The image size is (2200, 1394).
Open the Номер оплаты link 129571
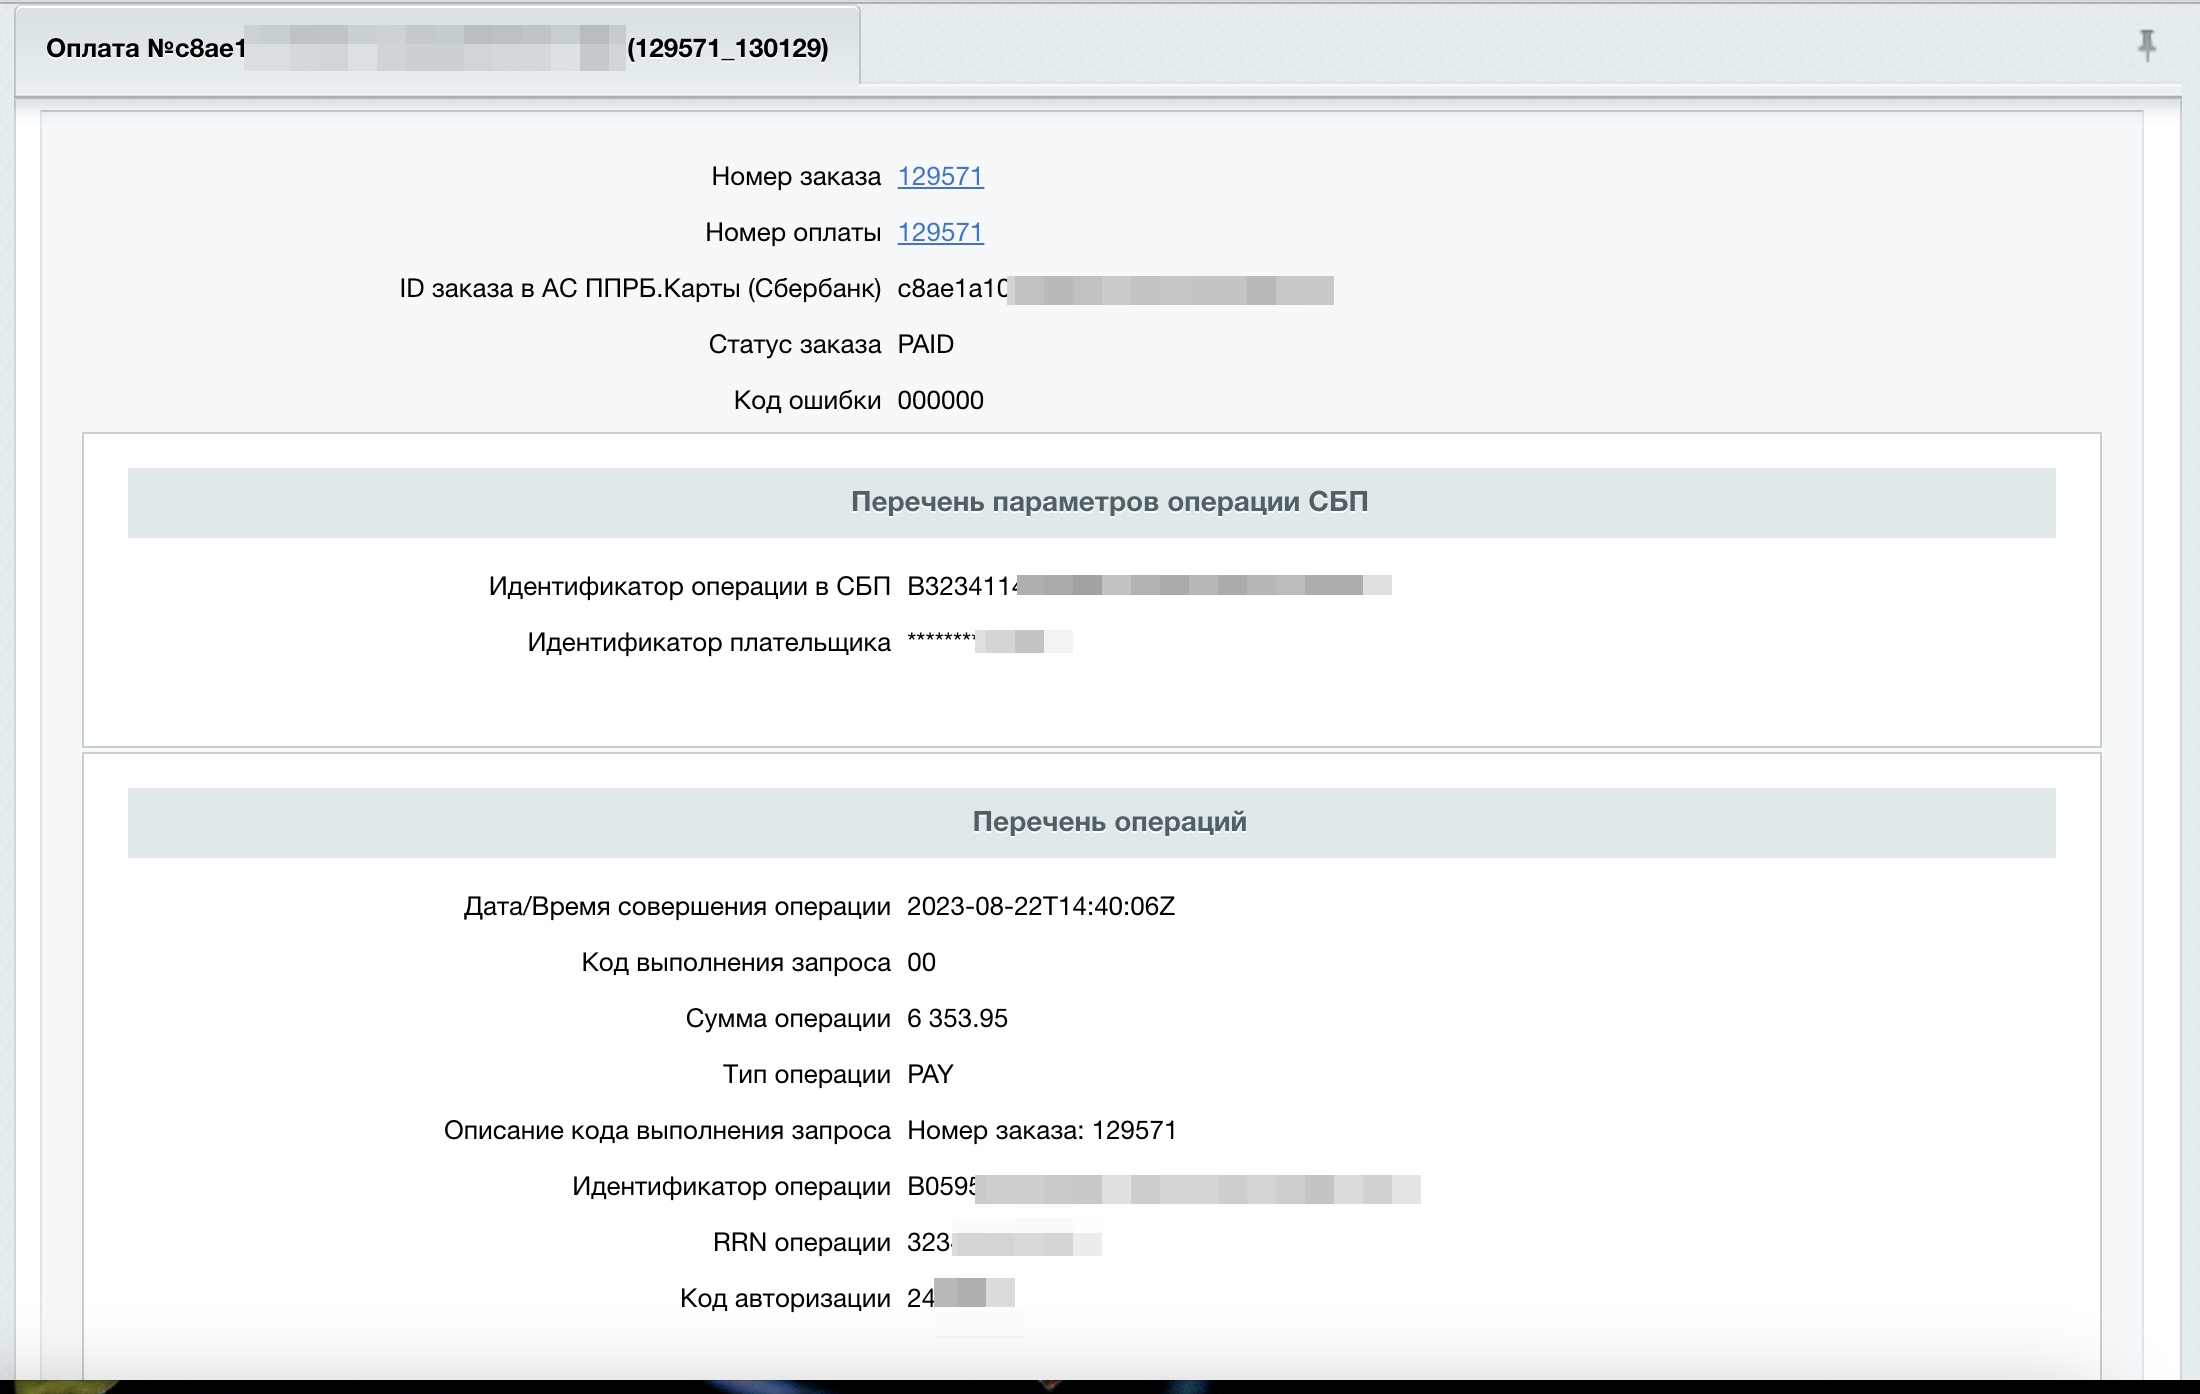coord(940,232)
